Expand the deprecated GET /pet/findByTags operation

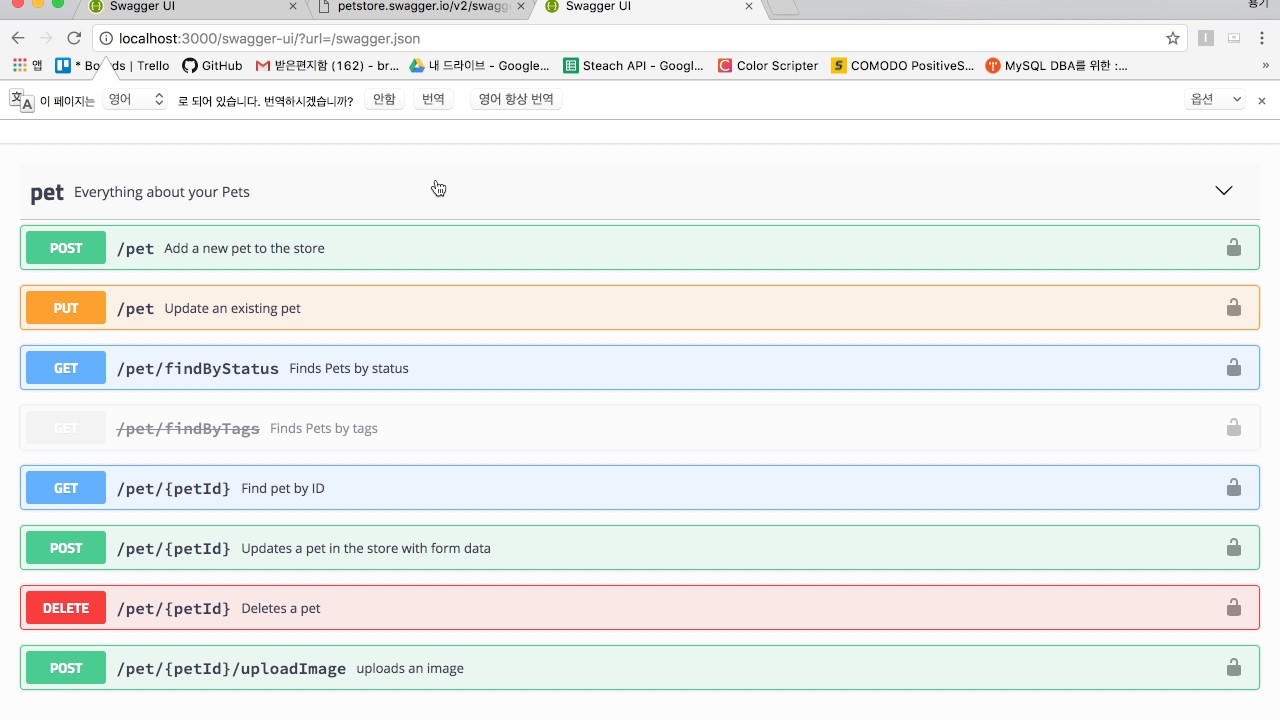point(640,427)
